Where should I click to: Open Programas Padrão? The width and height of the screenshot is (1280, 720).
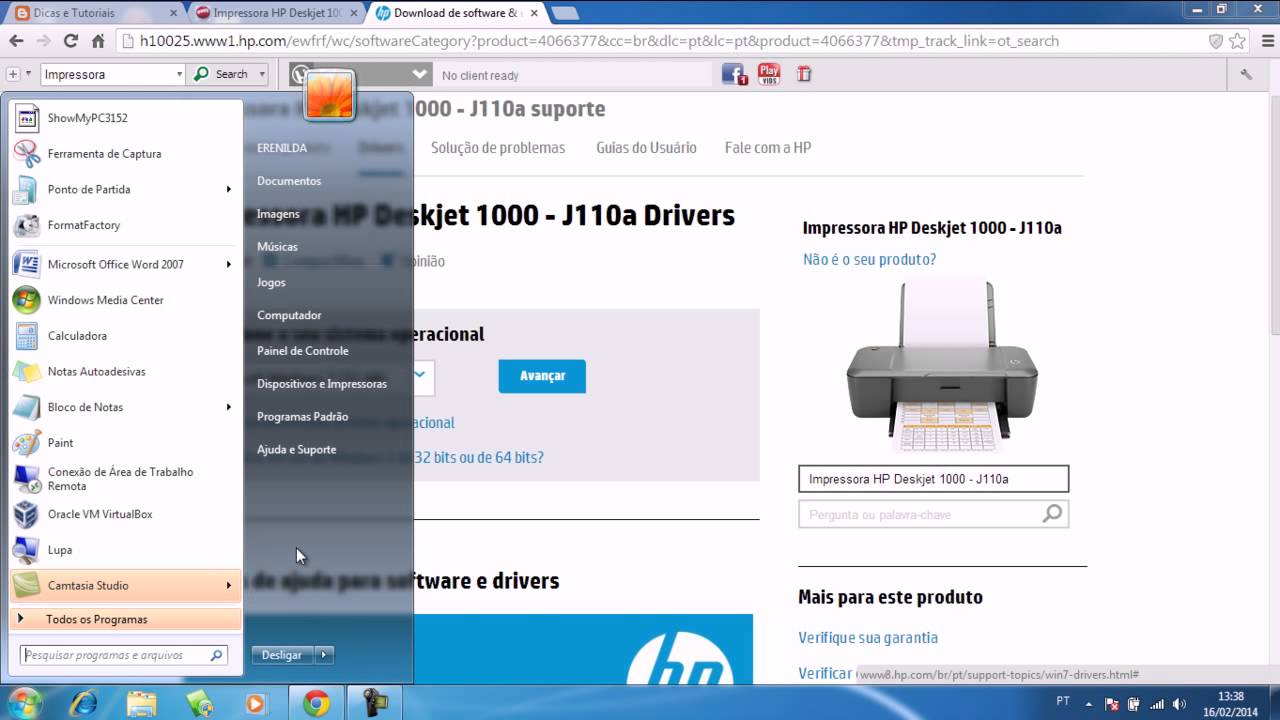[x=303, y=416]
